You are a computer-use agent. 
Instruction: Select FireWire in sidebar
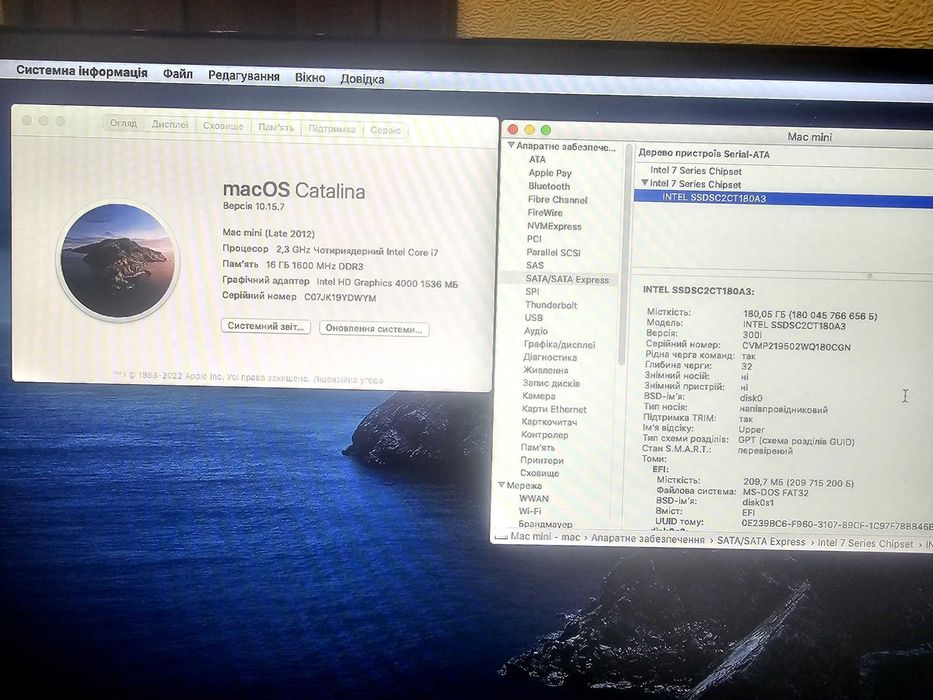(x=544, y=212)
